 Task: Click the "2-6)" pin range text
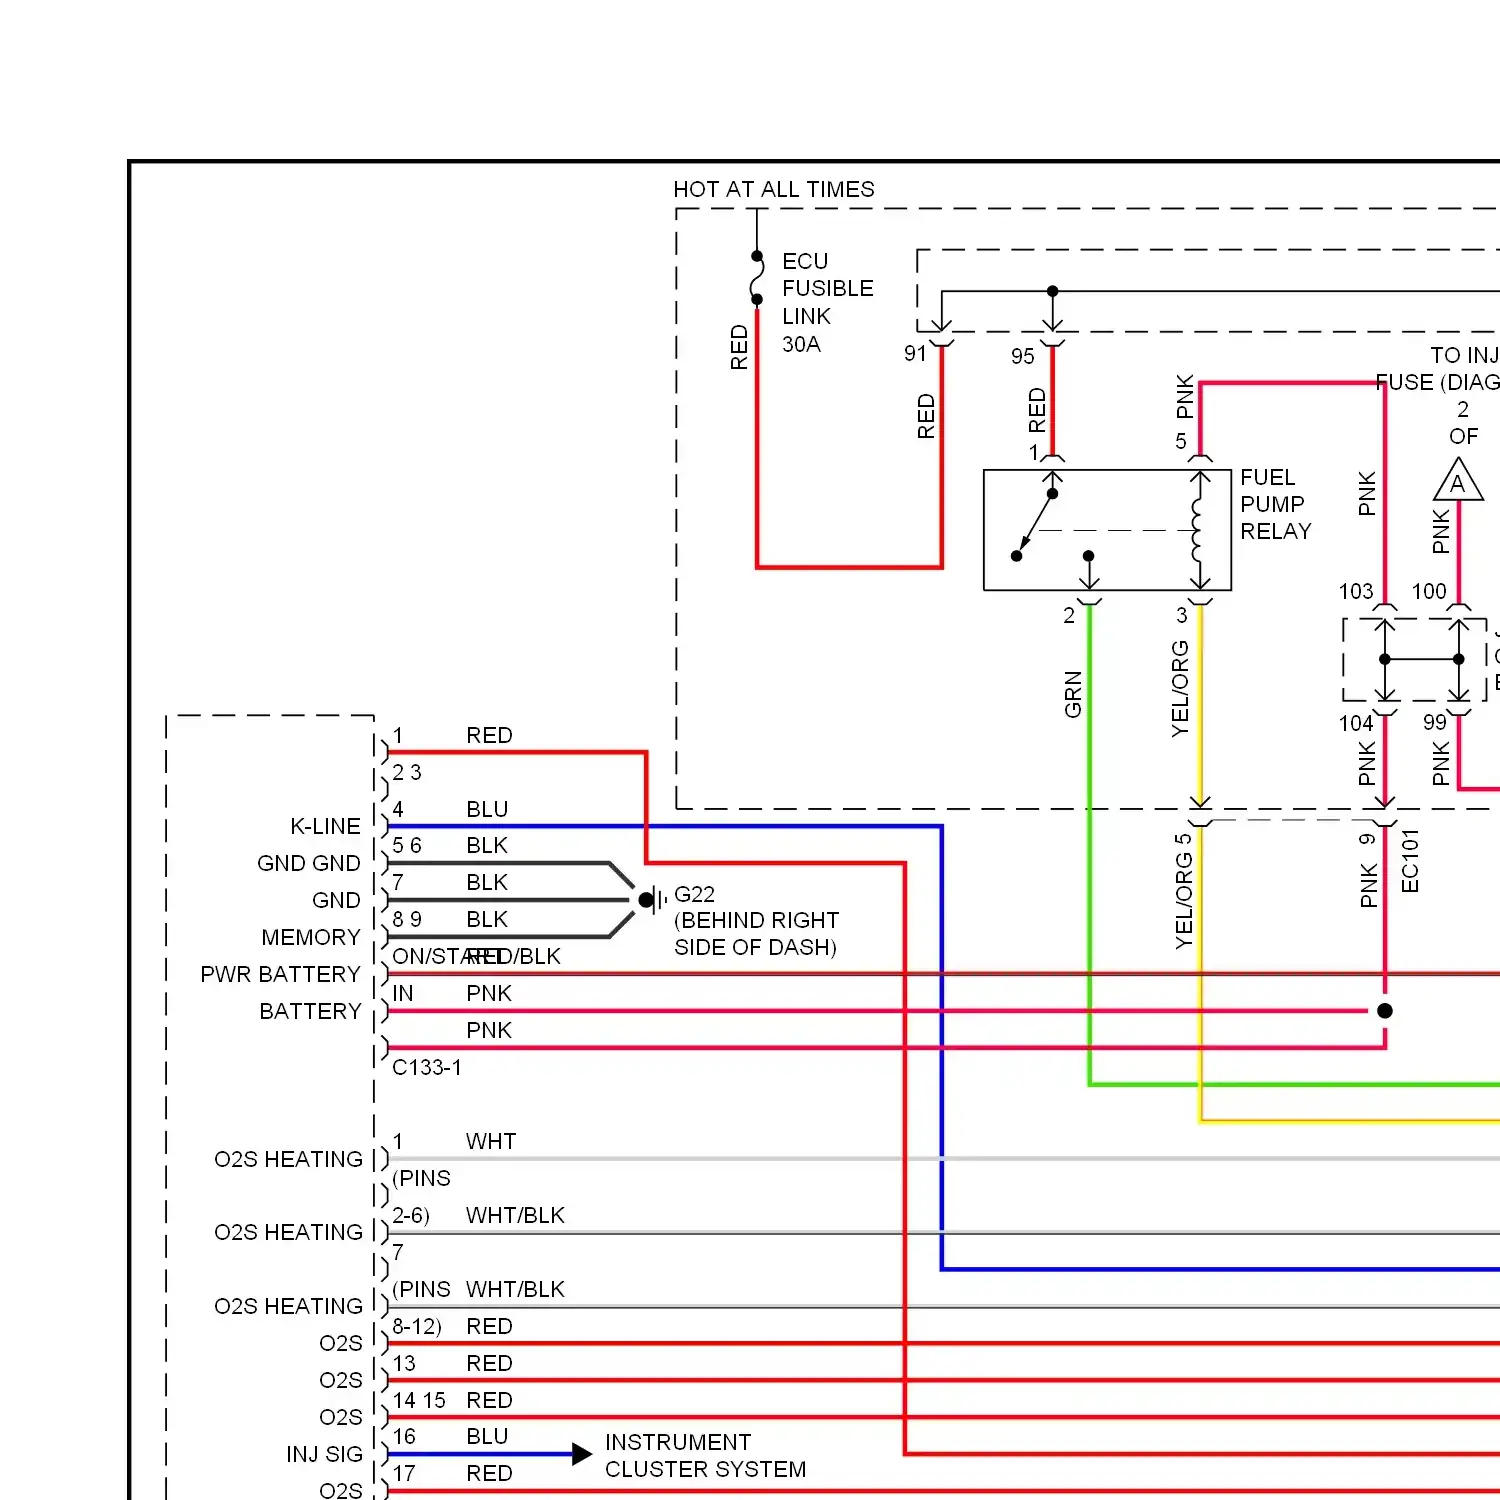point(411,1215)
